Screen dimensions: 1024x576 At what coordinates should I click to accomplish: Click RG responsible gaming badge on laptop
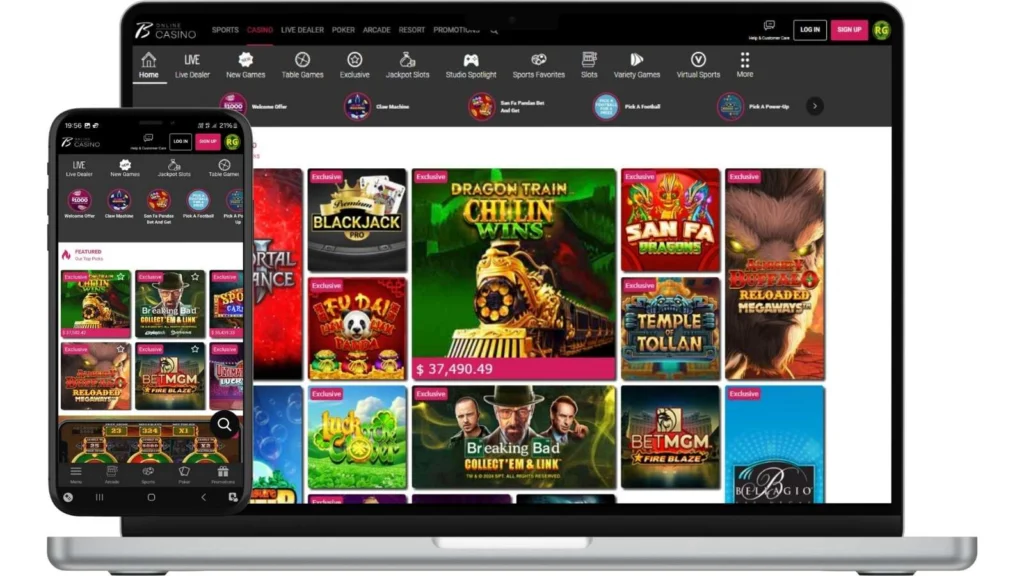[x=881, y=29]
